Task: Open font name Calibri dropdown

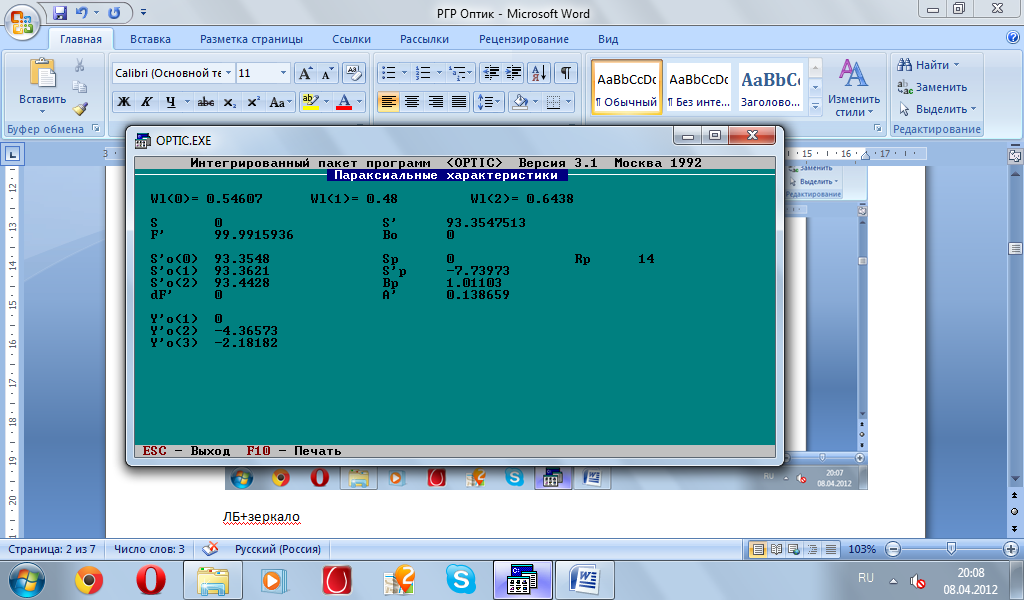Action: [x=229, y=73]
